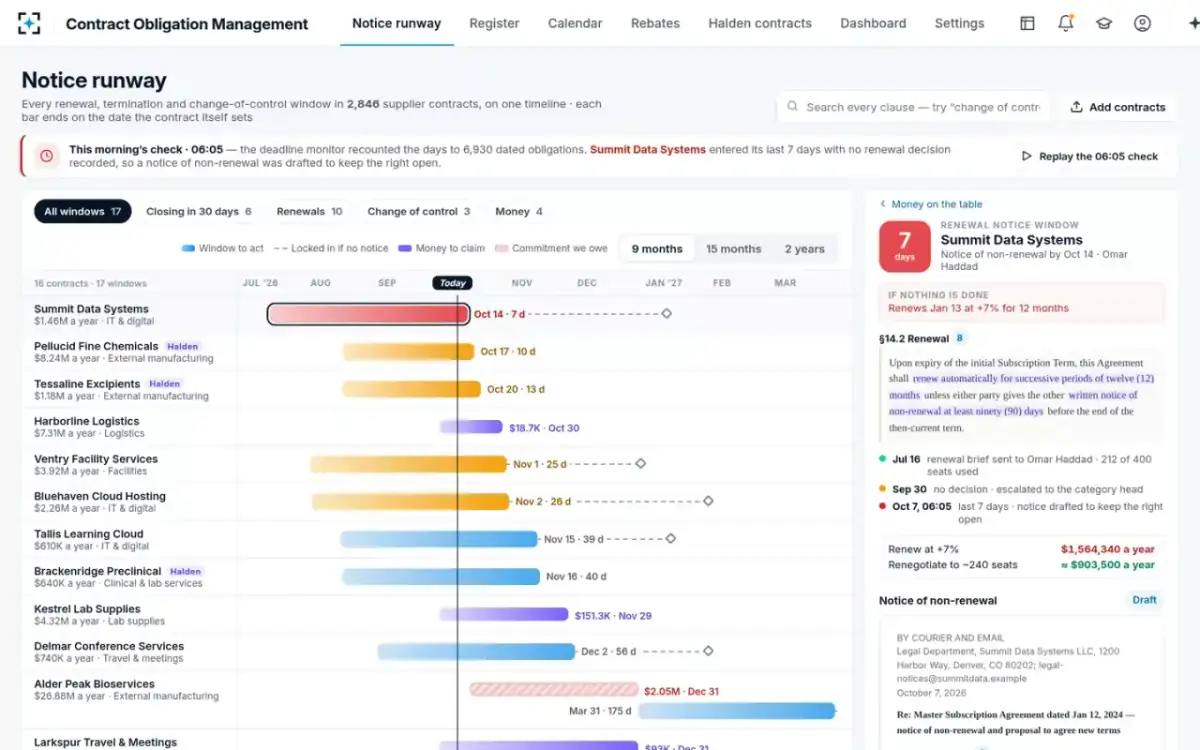1200x750 pixels.
Task: Filter windows by Renewals
Action: [x=309, y=212]
